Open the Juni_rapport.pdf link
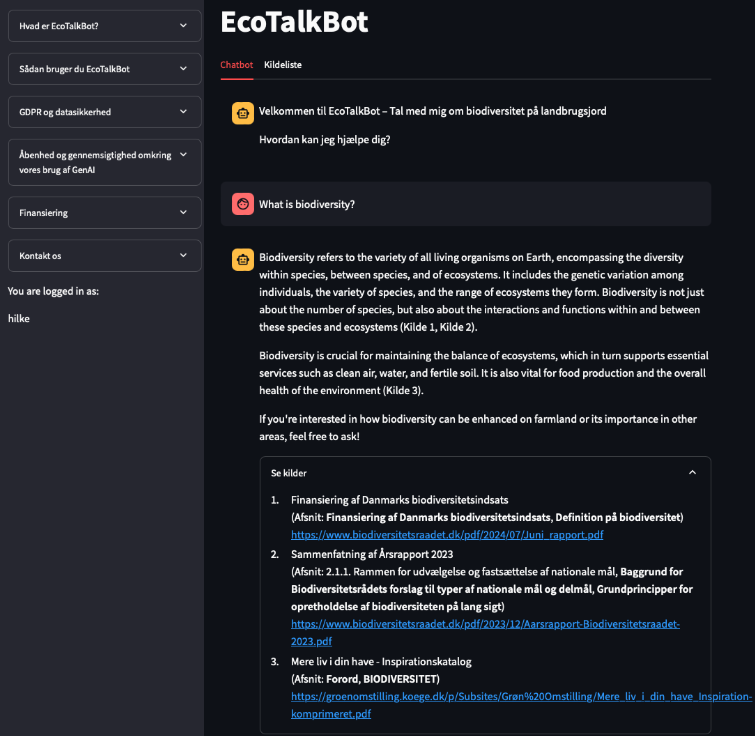 click(447, 535)
